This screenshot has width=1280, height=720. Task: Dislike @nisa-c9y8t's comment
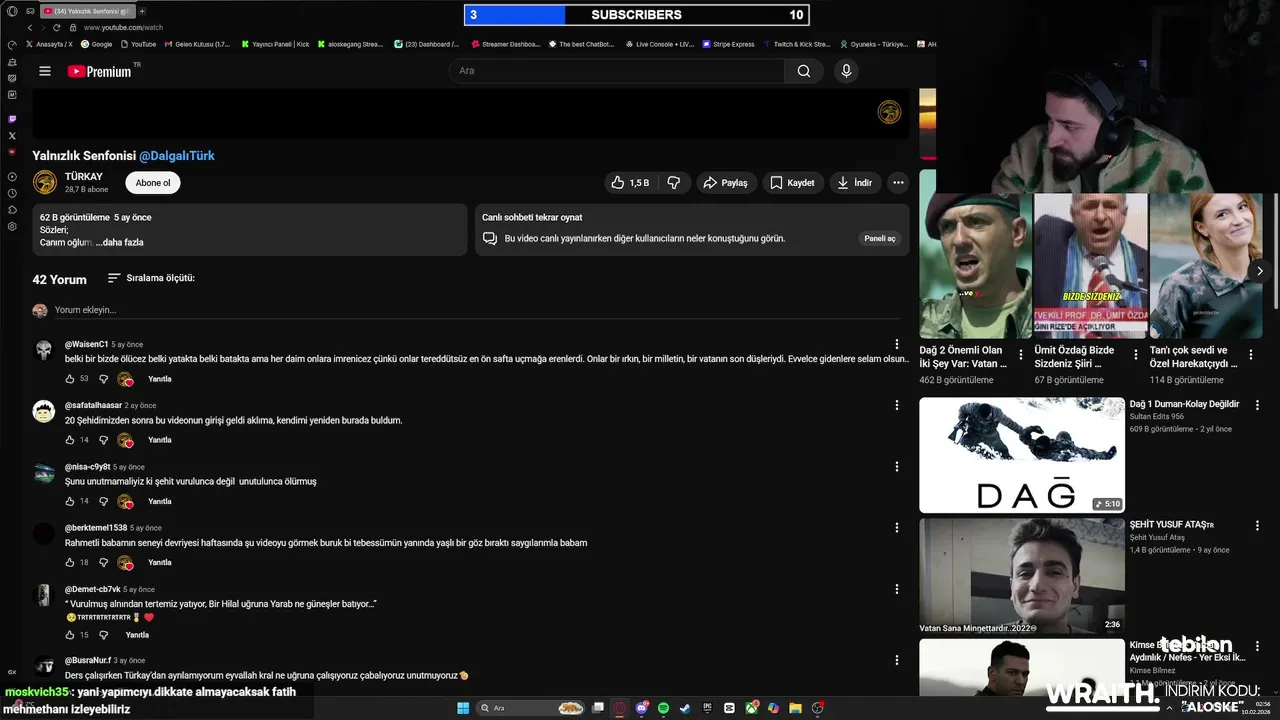pos(103,501)
